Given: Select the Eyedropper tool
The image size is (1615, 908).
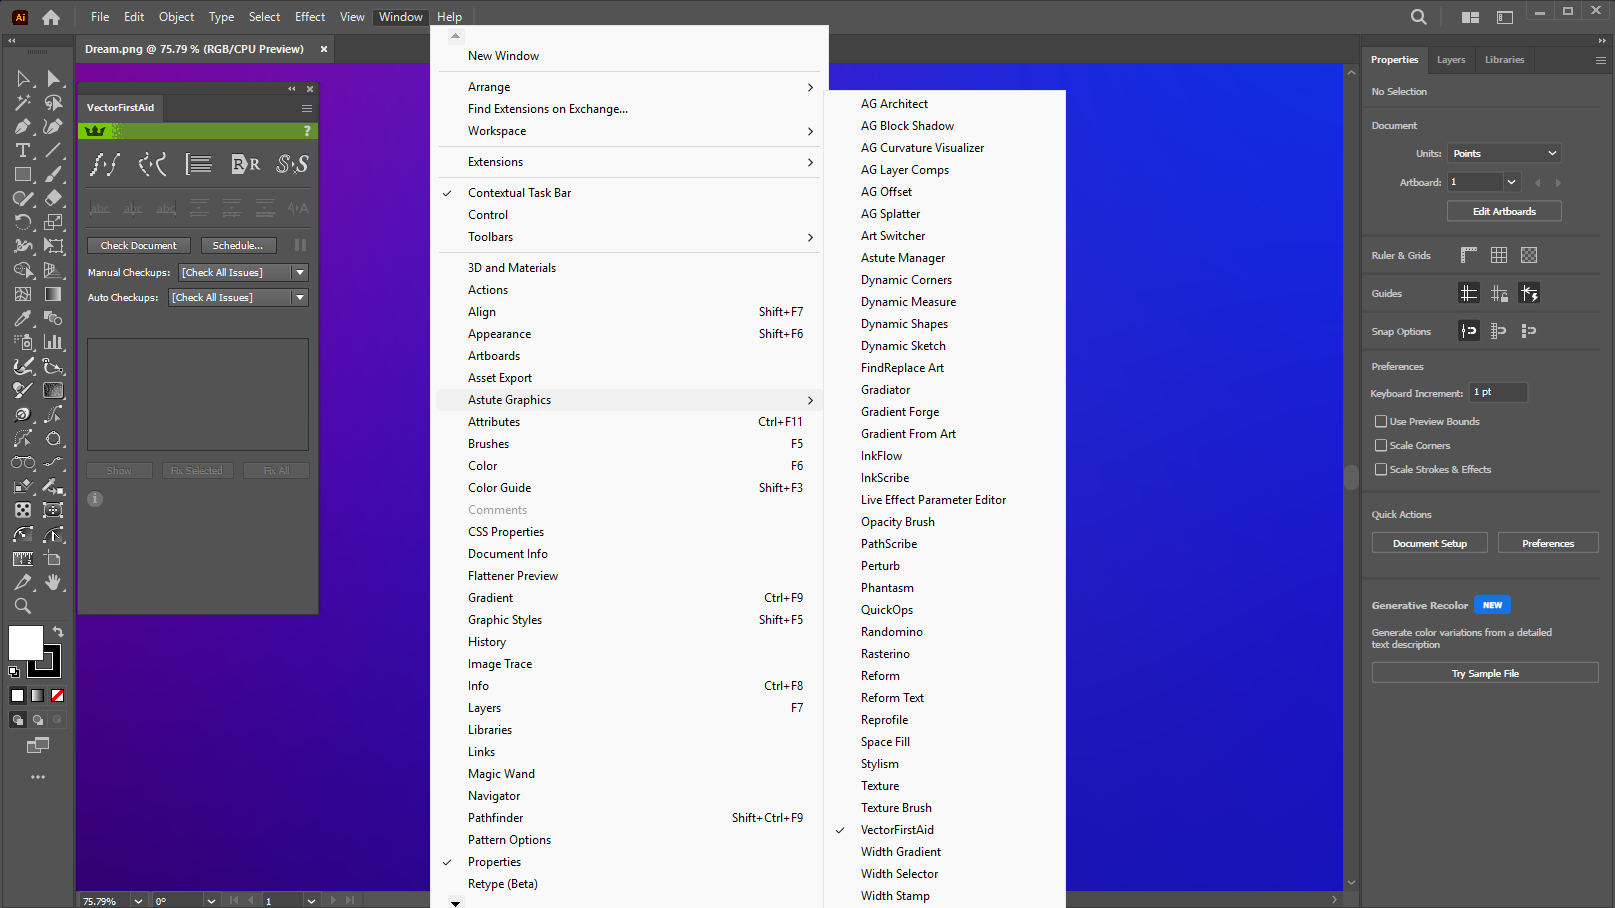Looking at the screenshot, I should 23,318.
